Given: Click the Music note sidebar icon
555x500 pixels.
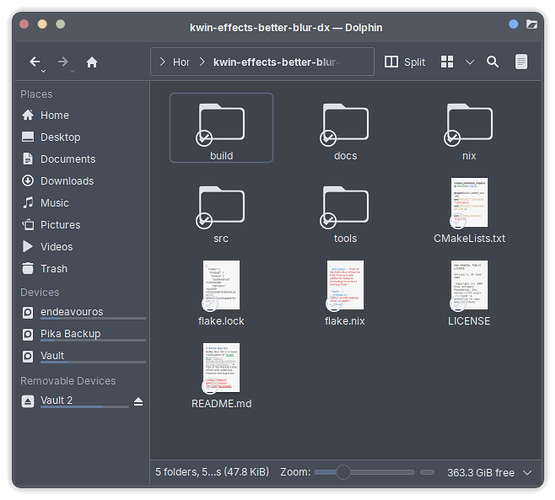Looking at the screenshot, I should [28, 202].
